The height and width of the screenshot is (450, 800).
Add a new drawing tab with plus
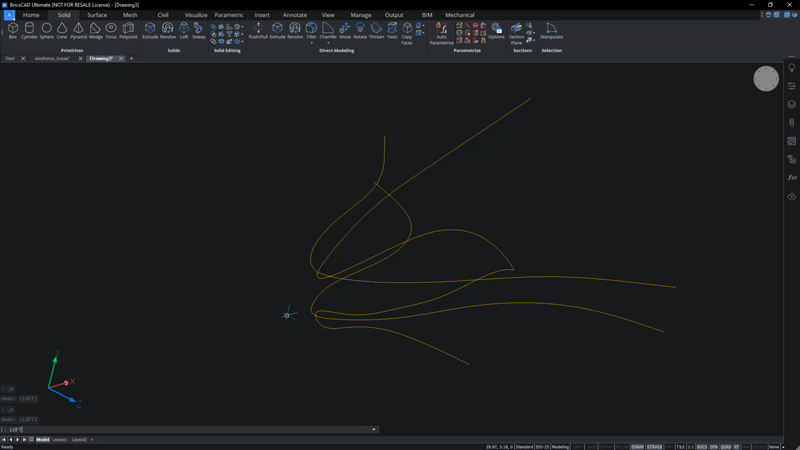tap(131, 59)
